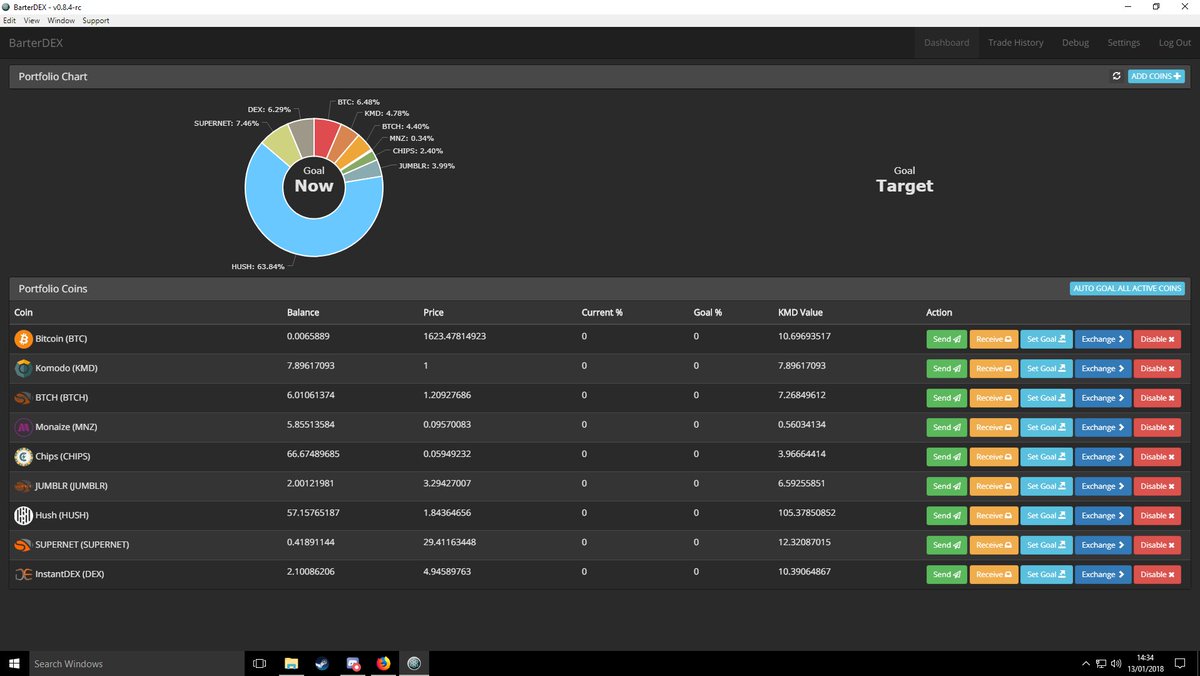1200x676 pixels.
Task: Click Hush KMD value 105.37850852
Action: [806, 513]
